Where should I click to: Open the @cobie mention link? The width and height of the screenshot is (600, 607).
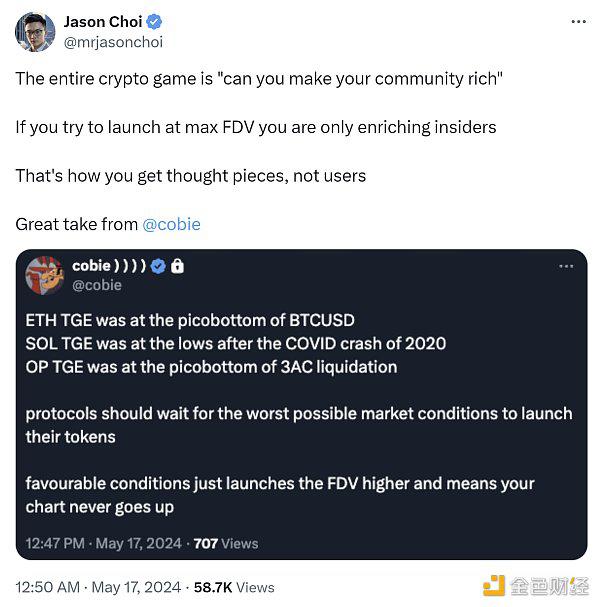171,225
